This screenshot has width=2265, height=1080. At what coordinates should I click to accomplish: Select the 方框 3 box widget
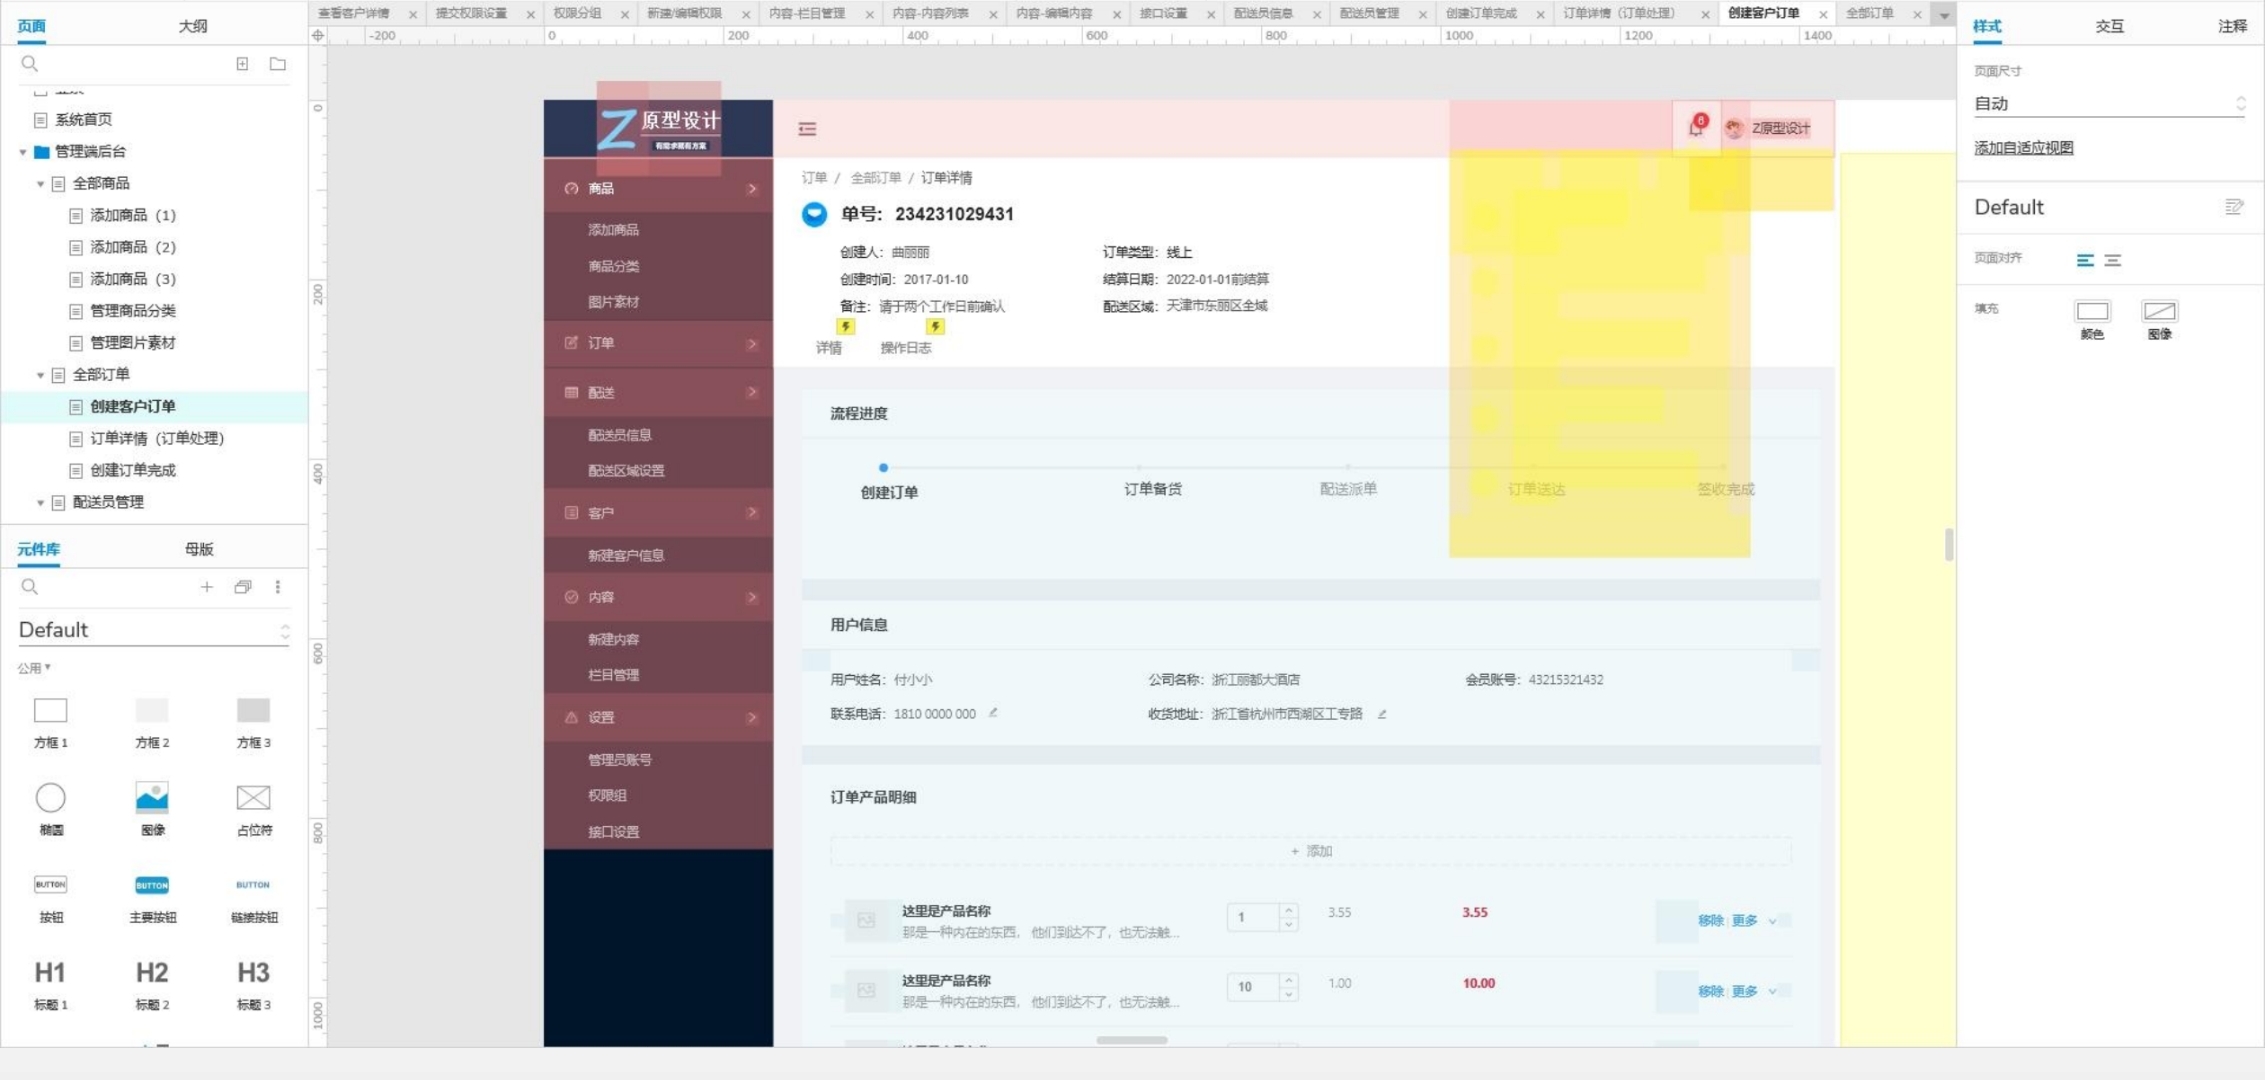pyautogui.click(x=253, y=722)
